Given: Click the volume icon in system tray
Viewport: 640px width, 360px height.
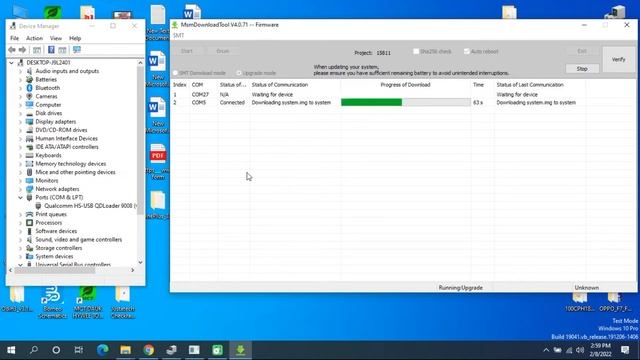Looking at the screenshot, I should point(580,350).
